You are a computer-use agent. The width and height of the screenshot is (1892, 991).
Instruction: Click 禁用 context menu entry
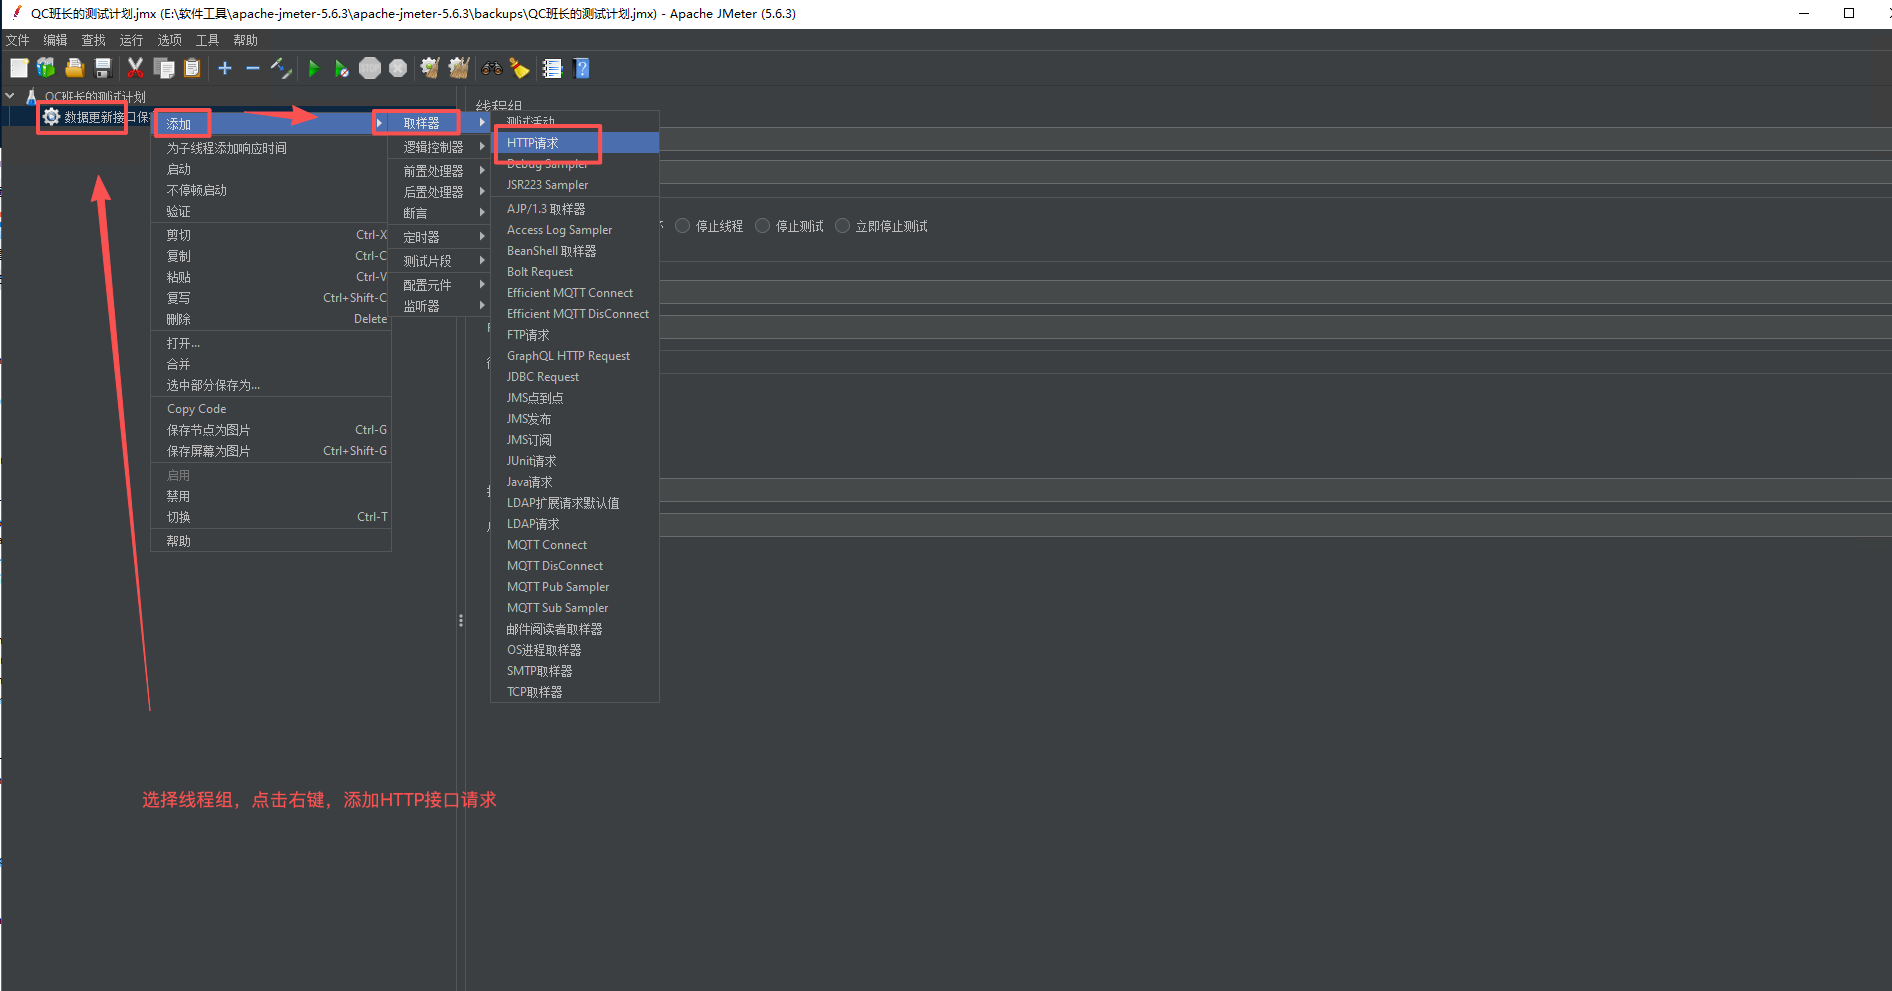click(x=270, y=496)
